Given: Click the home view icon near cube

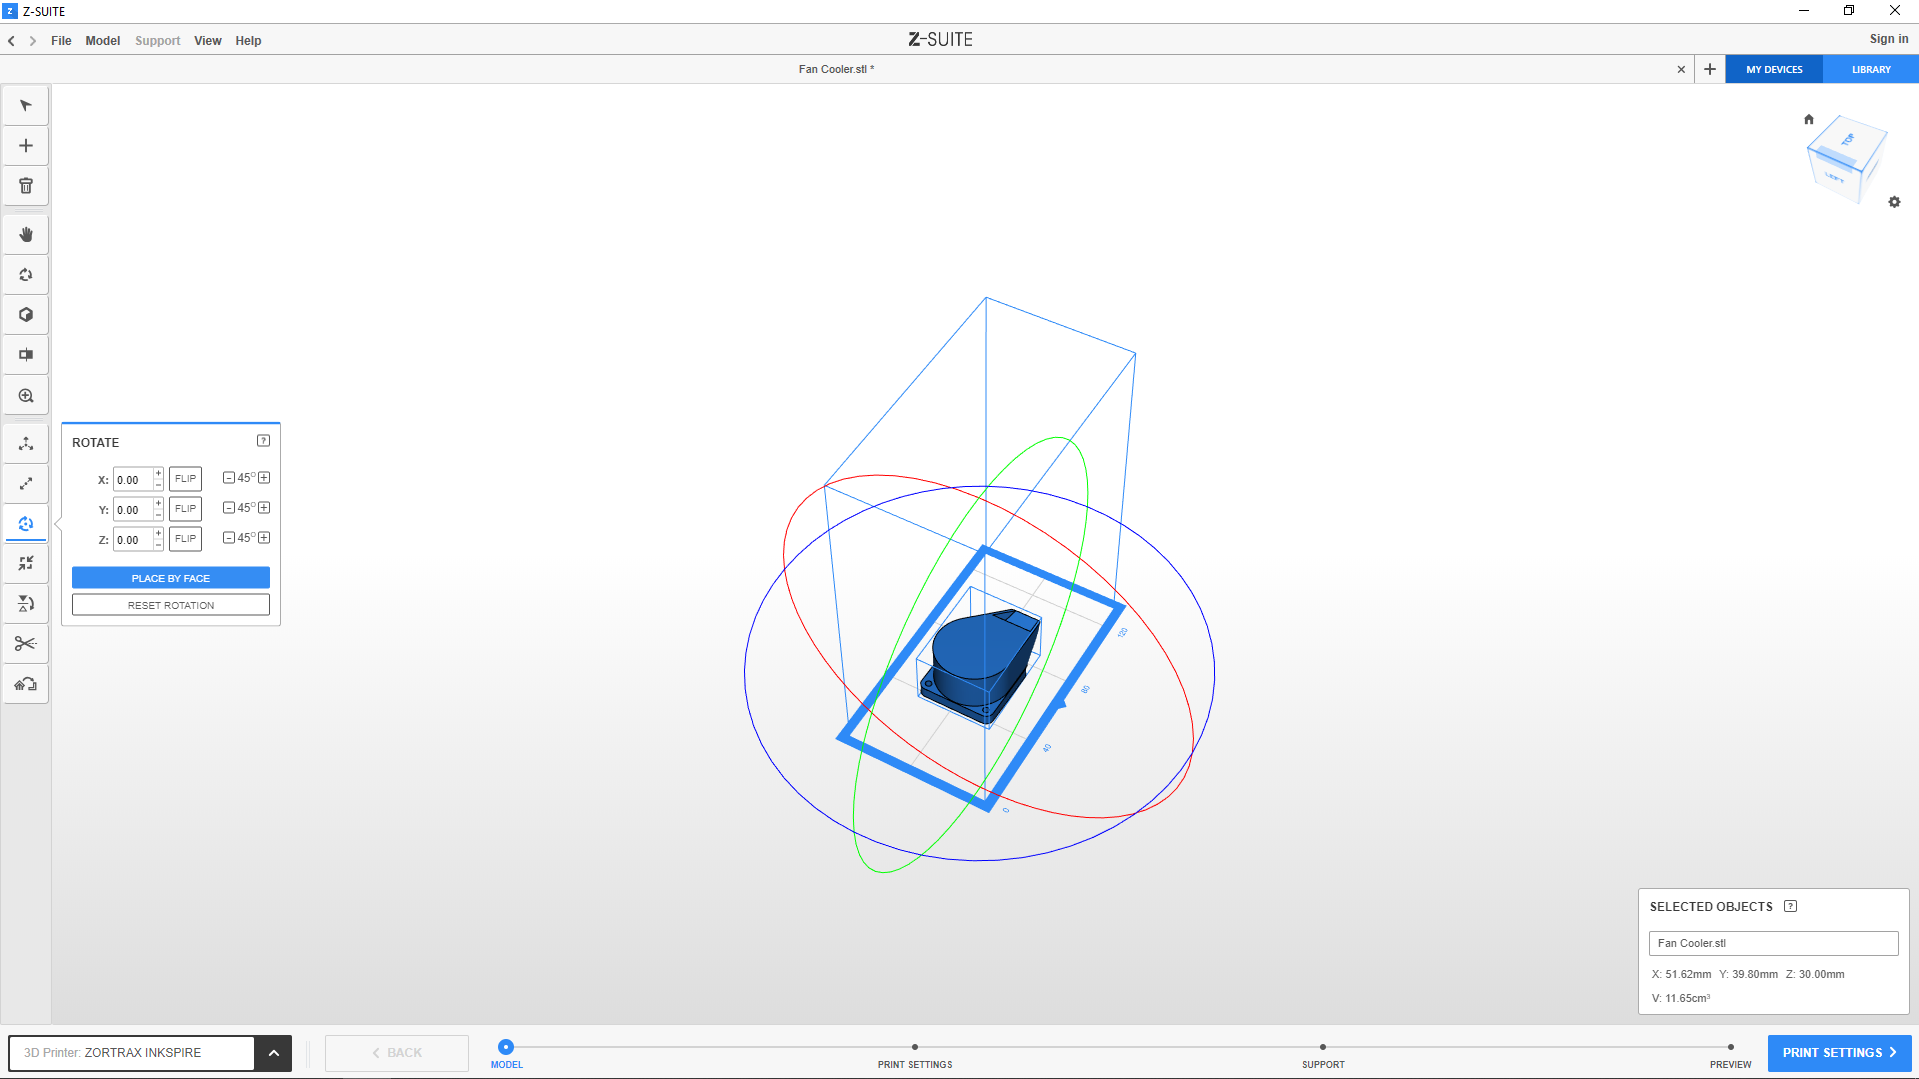Looking at the screenshot, I should [x=1808, y=119].
